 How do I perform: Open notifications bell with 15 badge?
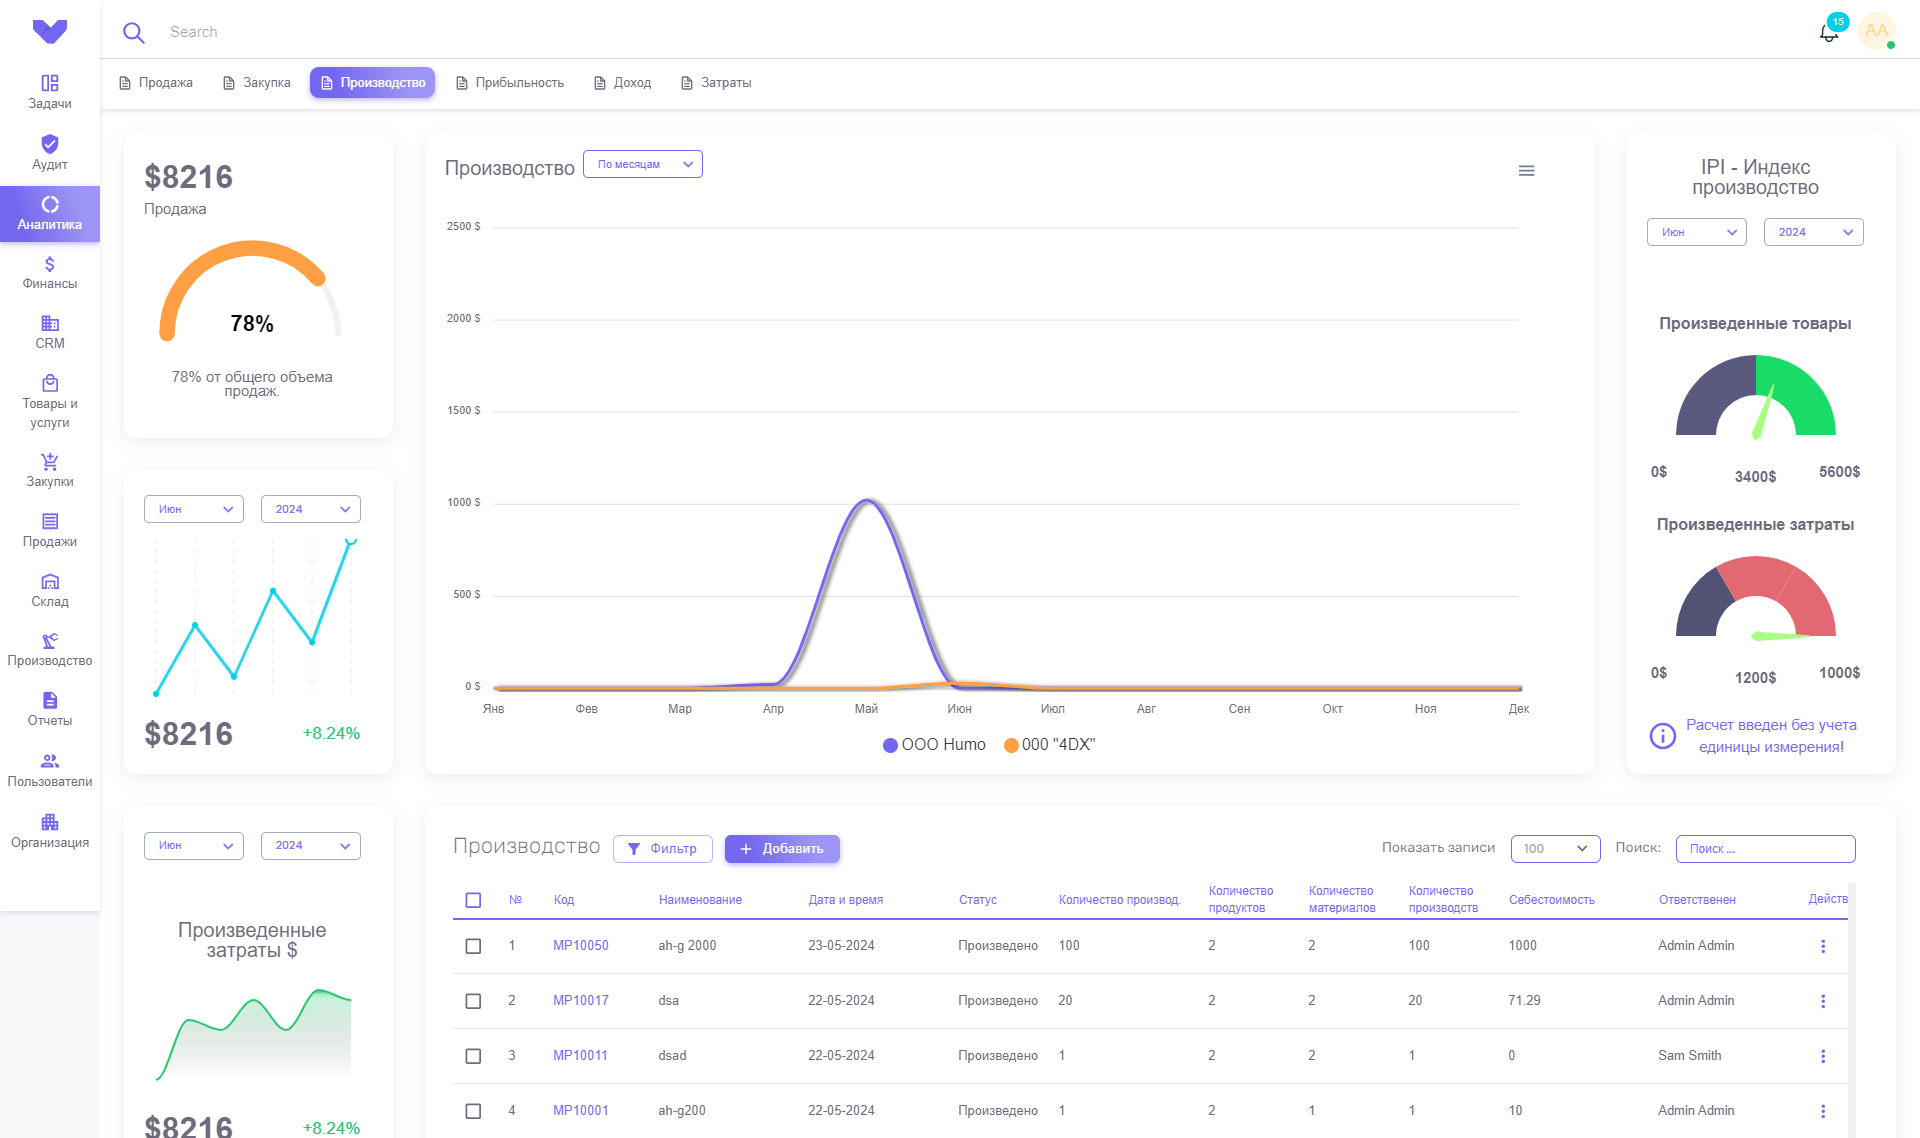pyautogui.click(x=1830, y=30)
